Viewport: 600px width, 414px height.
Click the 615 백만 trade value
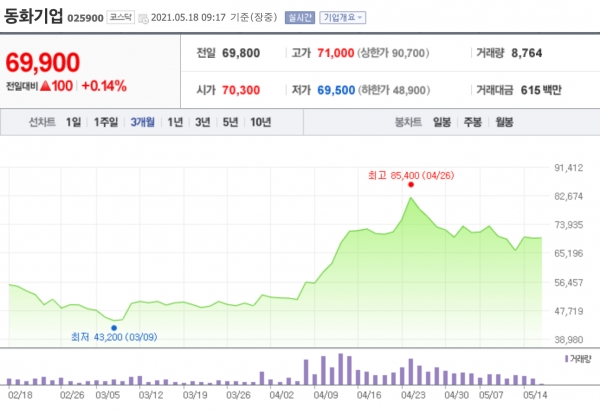pos(541,90)
